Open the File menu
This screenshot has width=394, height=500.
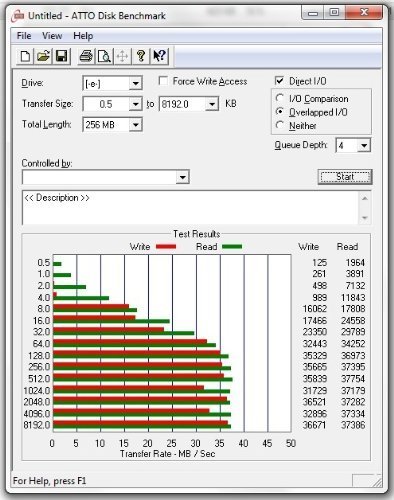(24, 36)
